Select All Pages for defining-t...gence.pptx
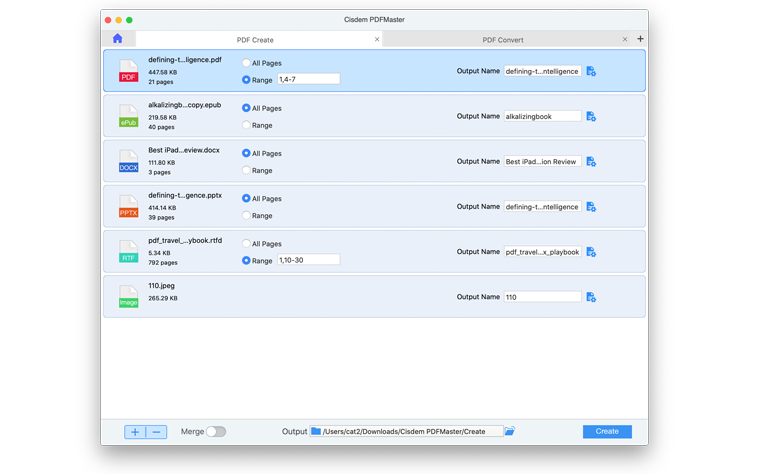Screen dimensions: 760x474 click(x=246, y=198)
